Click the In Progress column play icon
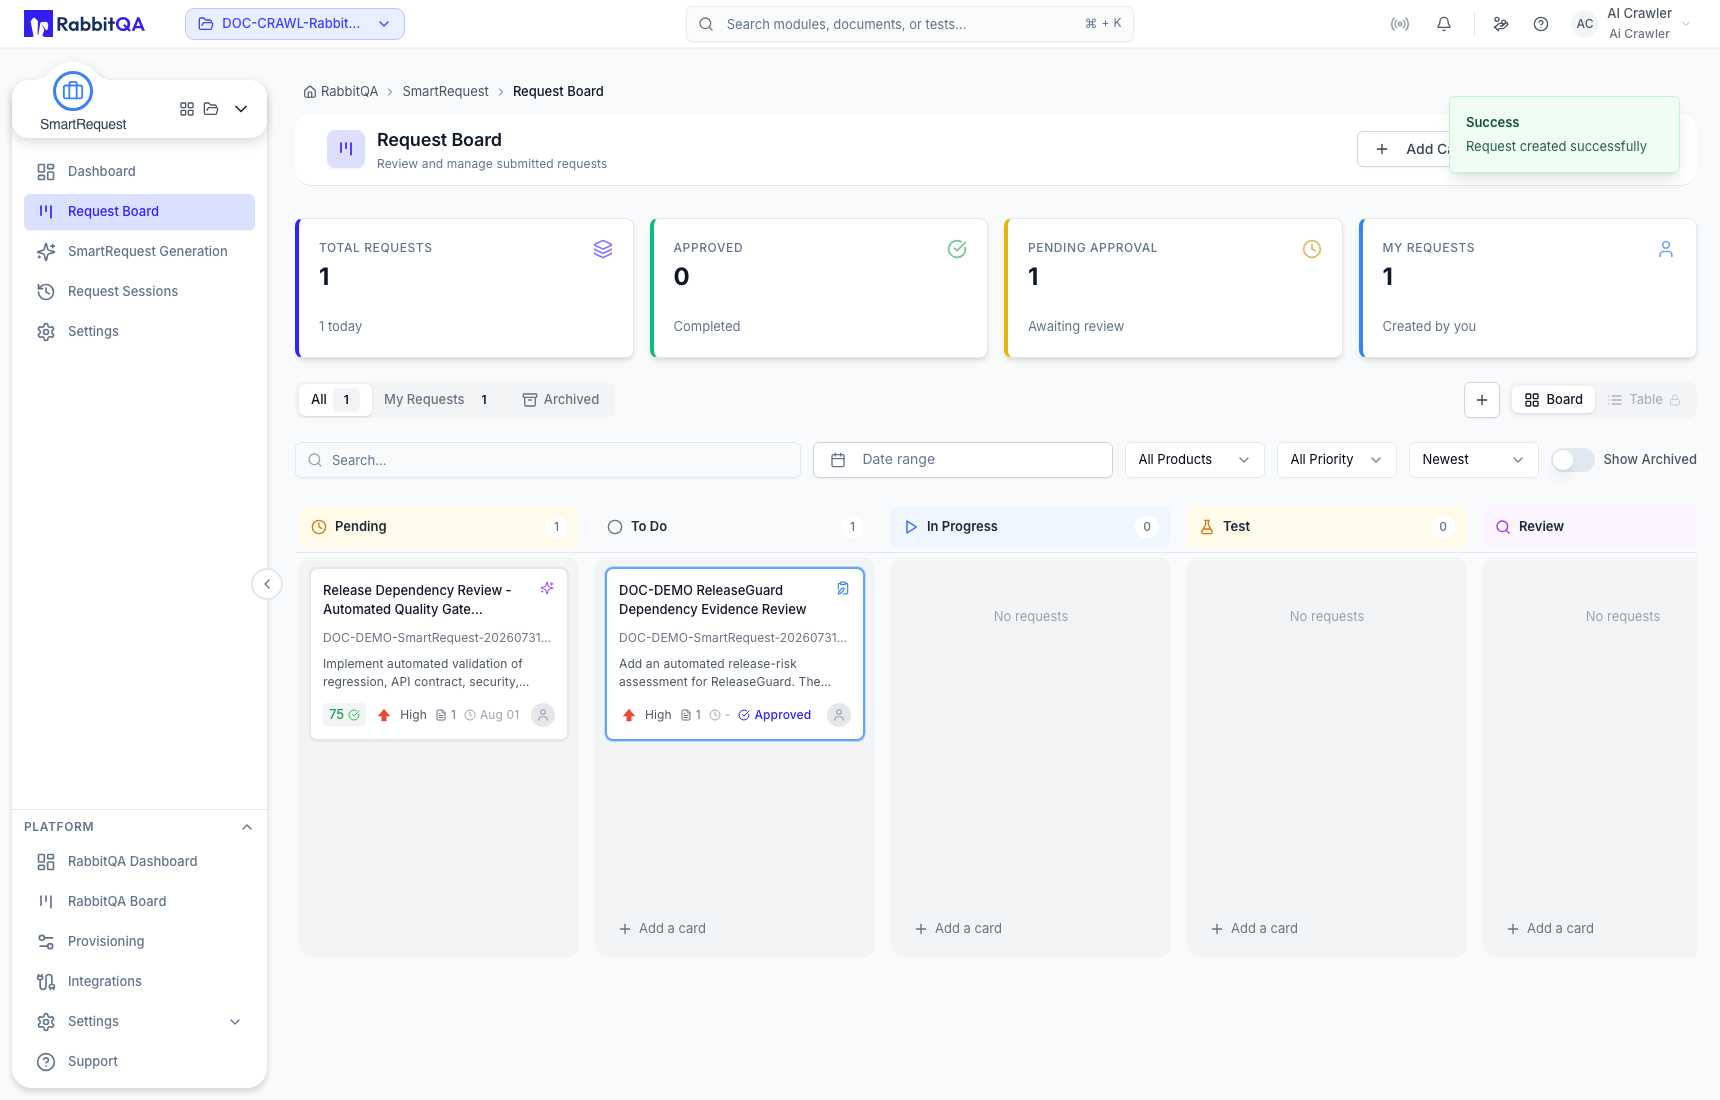This screenshot has width=1720, height=1100. [911, 527]
